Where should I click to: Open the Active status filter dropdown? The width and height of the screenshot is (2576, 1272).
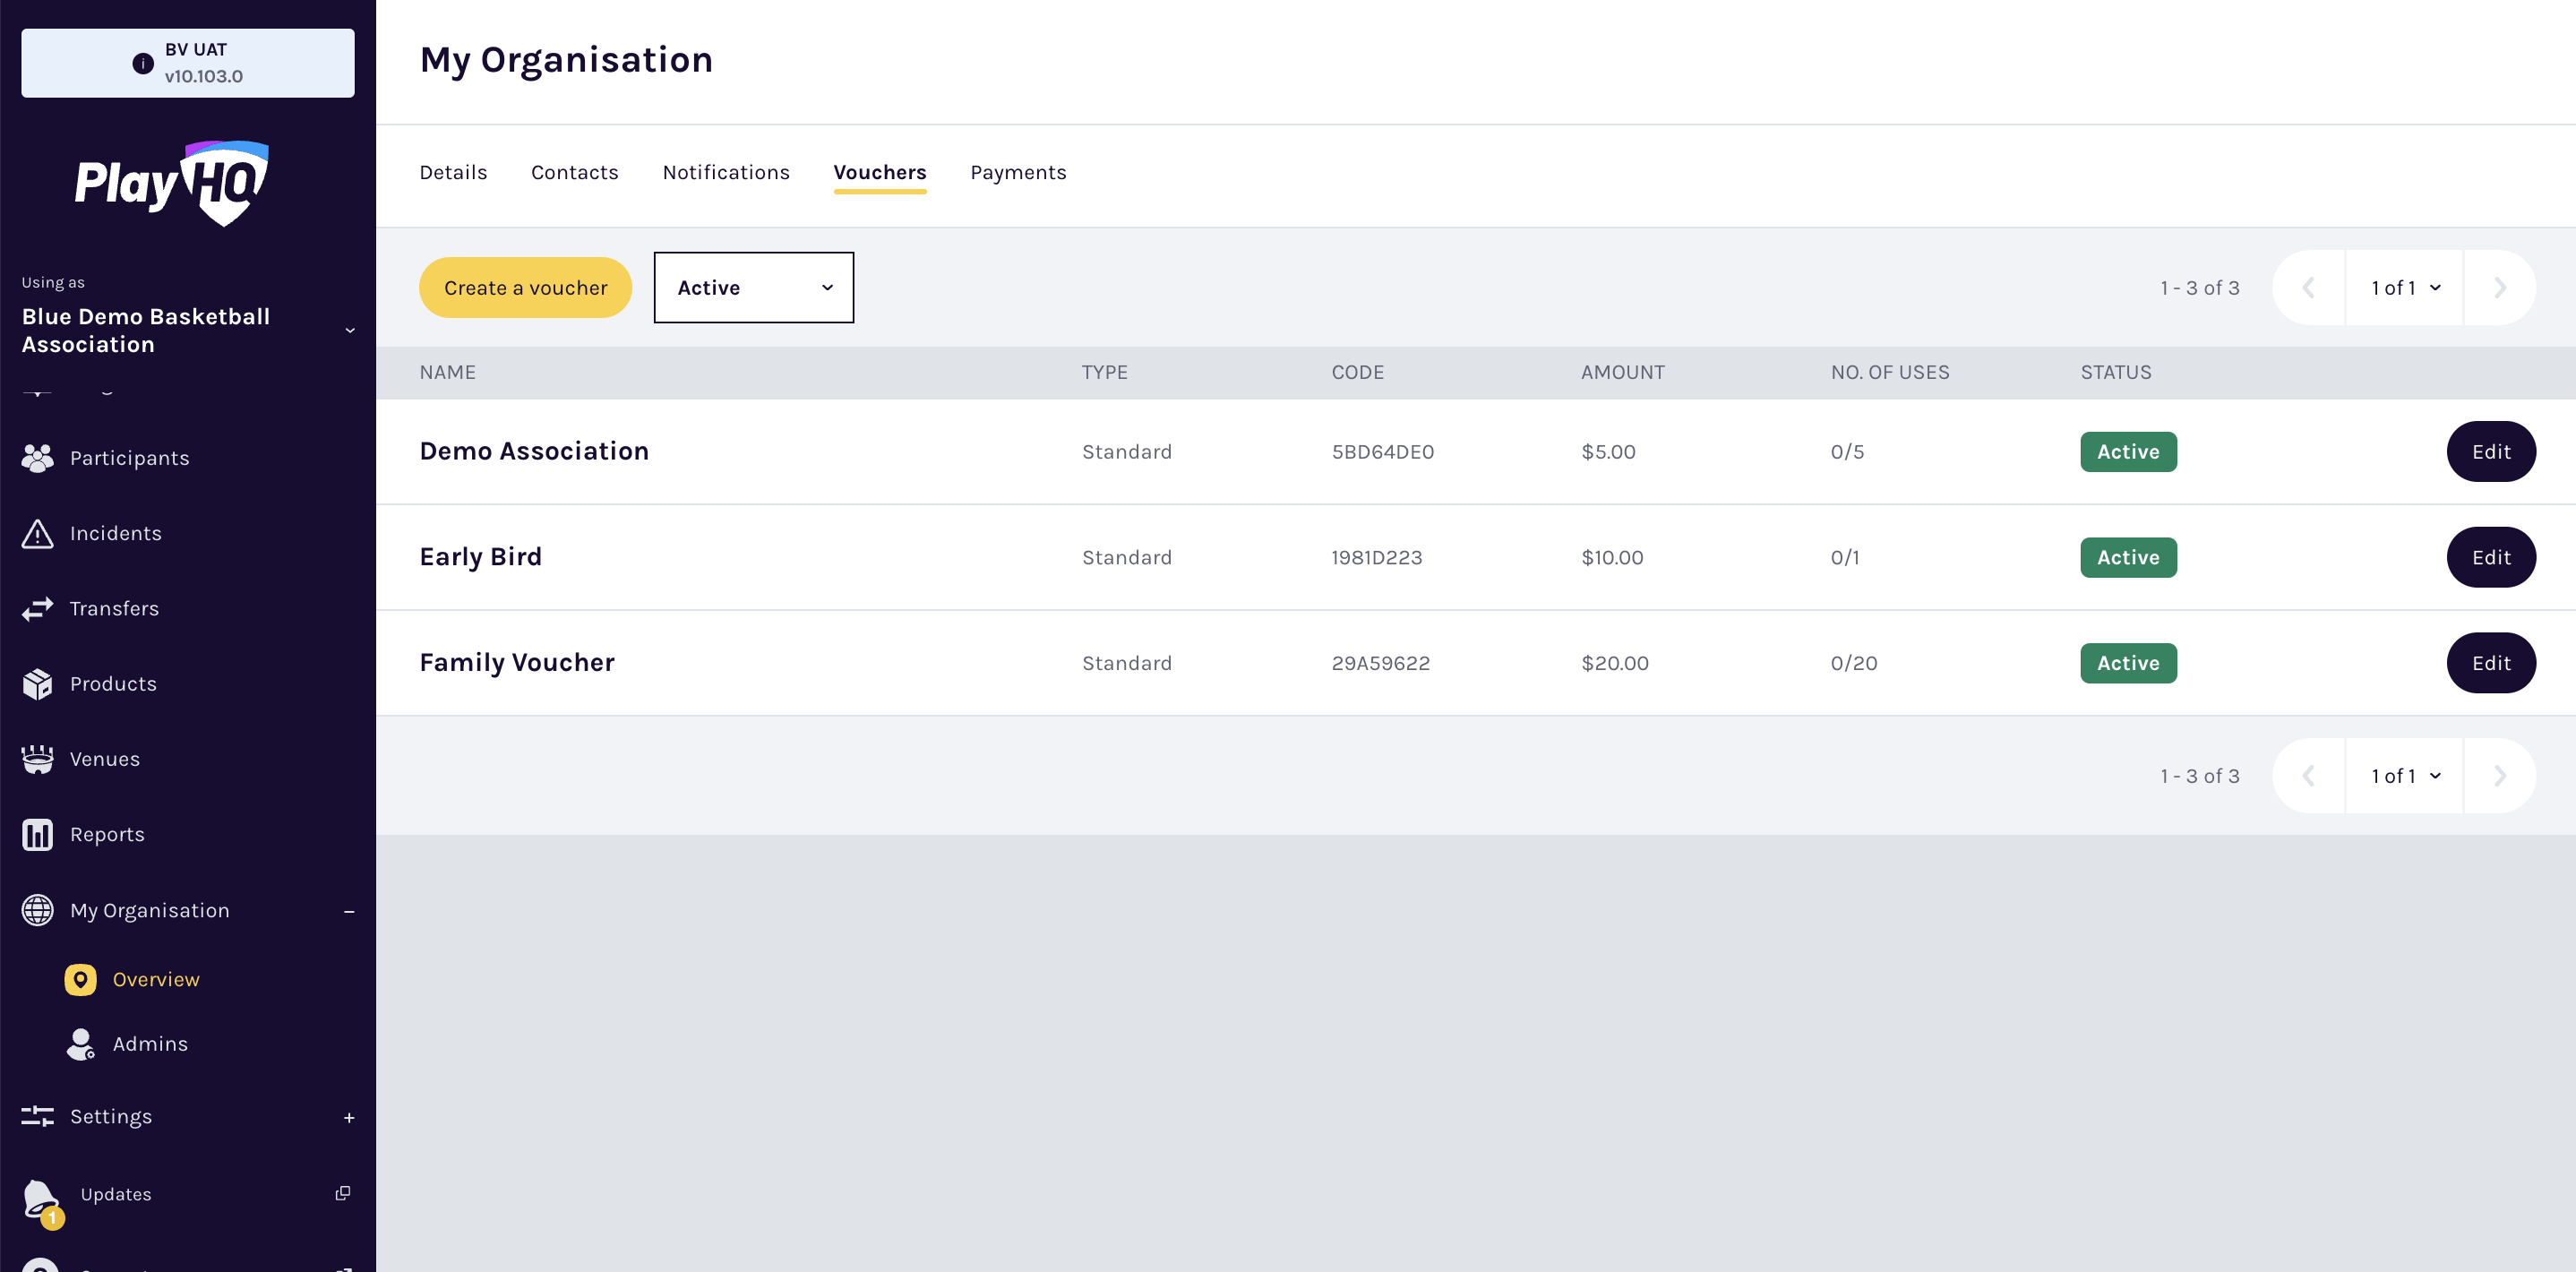754,288
